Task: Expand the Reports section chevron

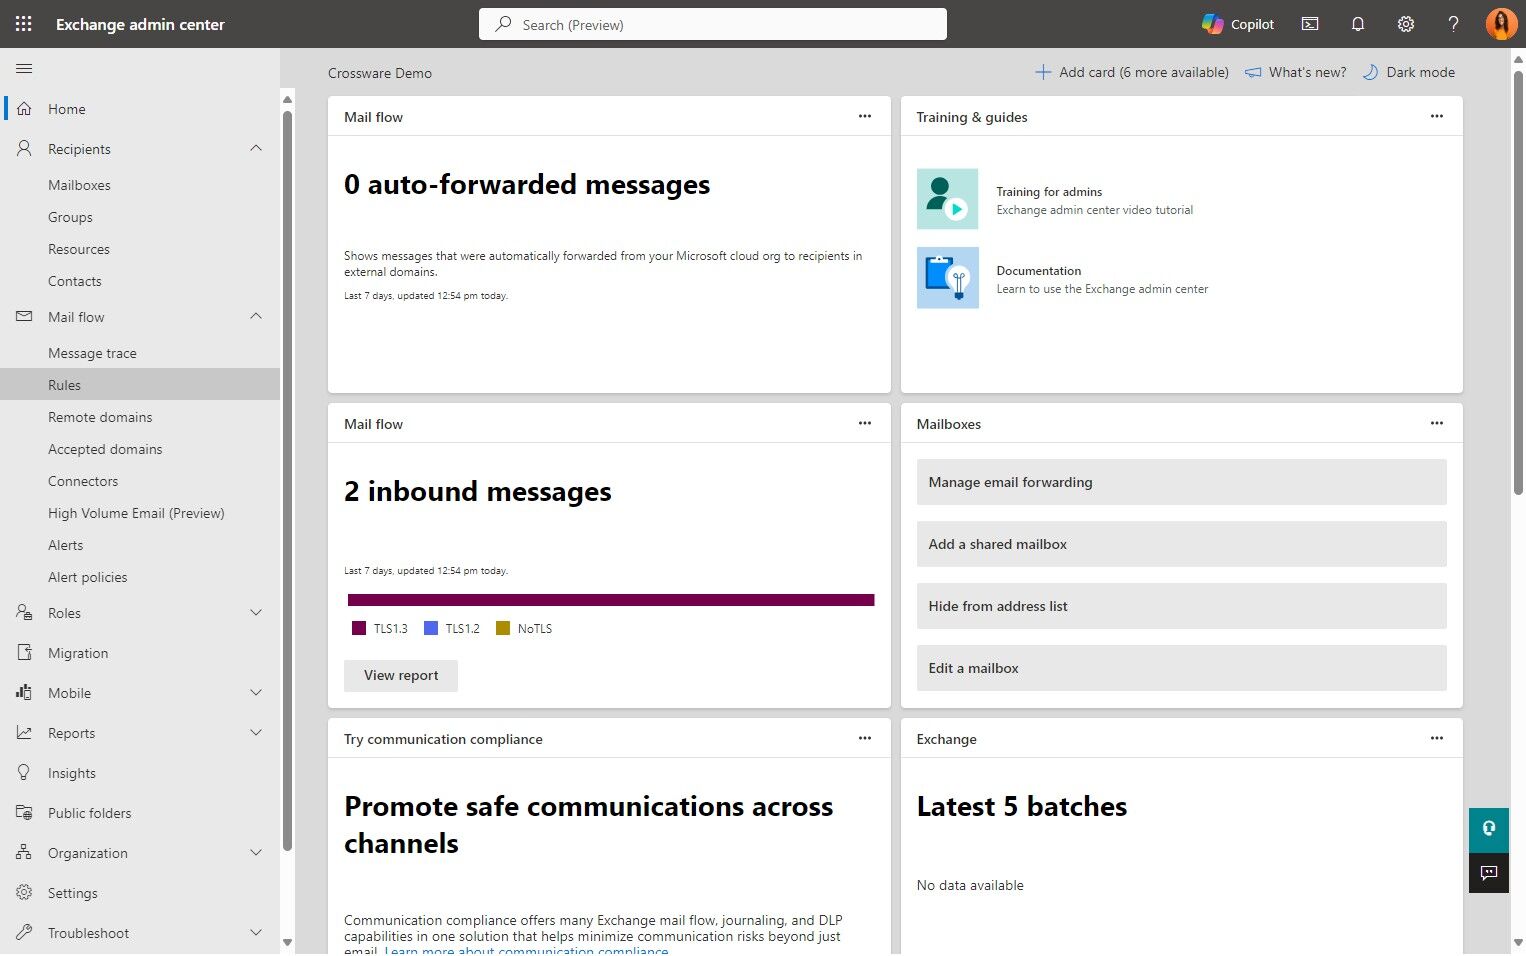Action: (256, 733)
